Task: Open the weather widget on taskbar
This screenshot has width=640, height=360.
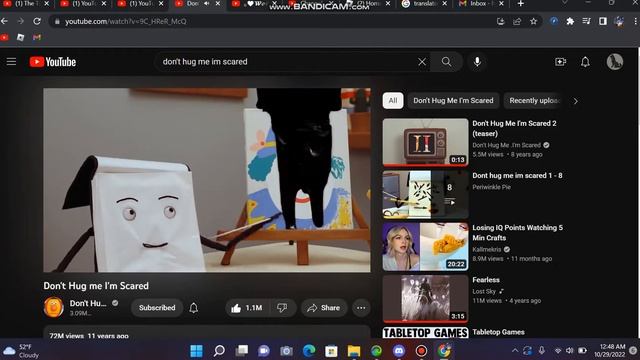Action: [x=21, y=351]
